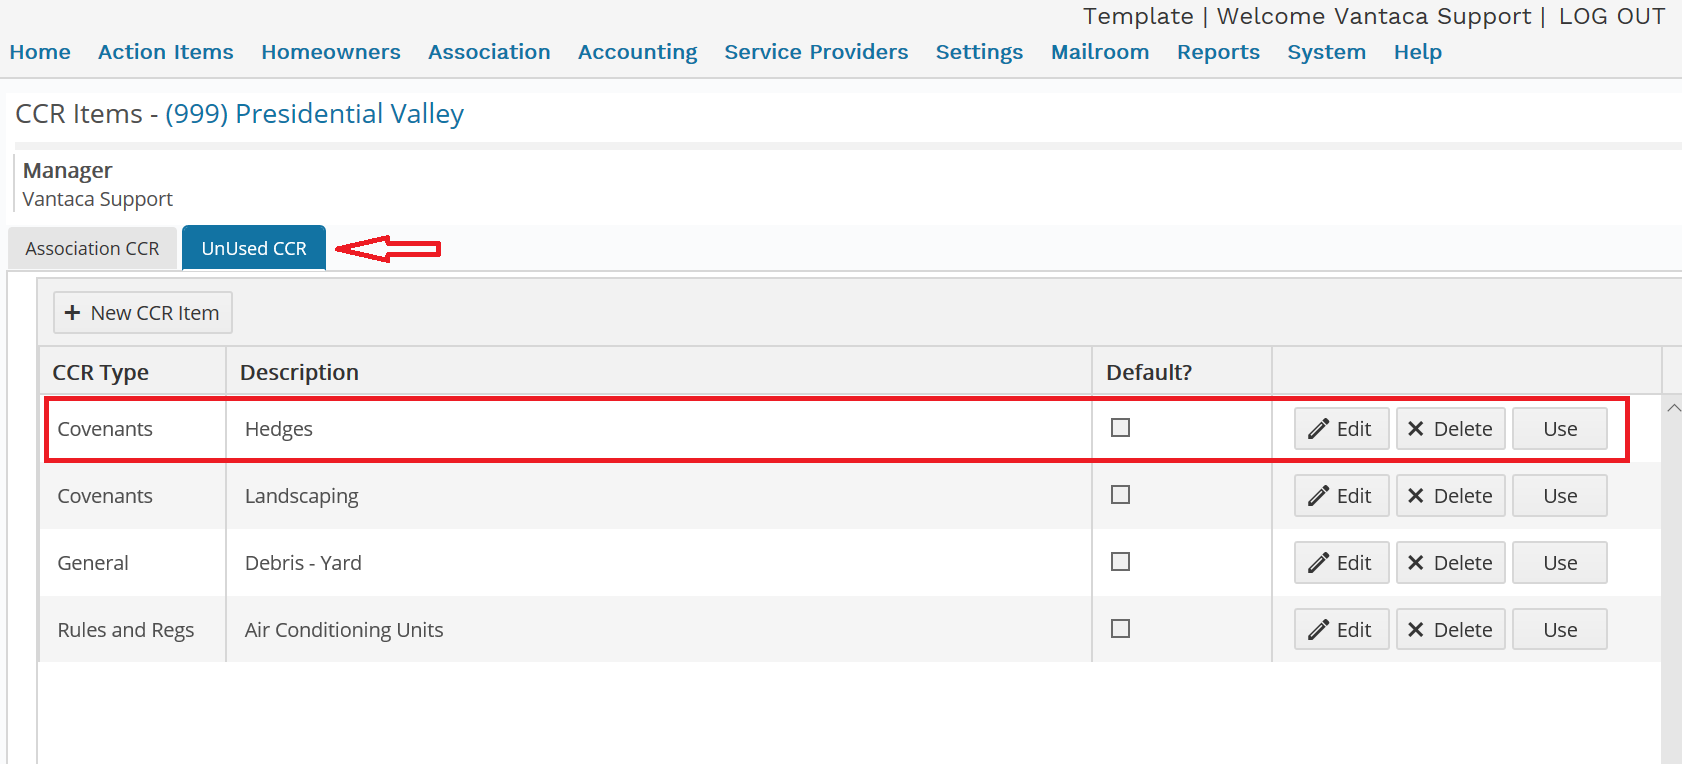Viewport: 1682px width, 764px height.
Task: Open the Accounting menu
Action: 638,52
